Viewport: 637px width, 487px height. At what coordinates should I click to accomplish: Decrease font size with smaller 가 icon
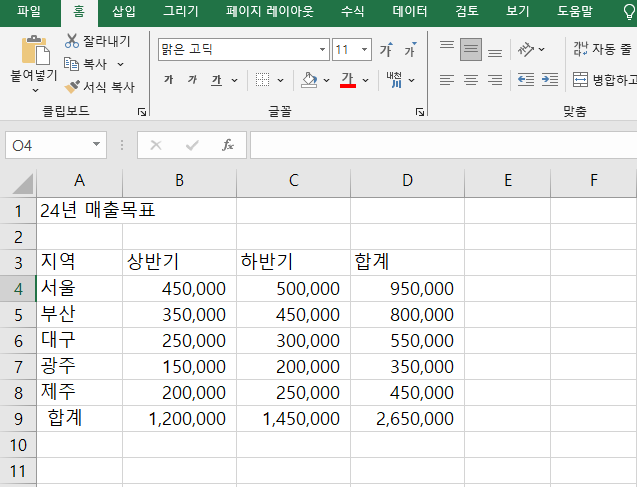coord(410,50)
